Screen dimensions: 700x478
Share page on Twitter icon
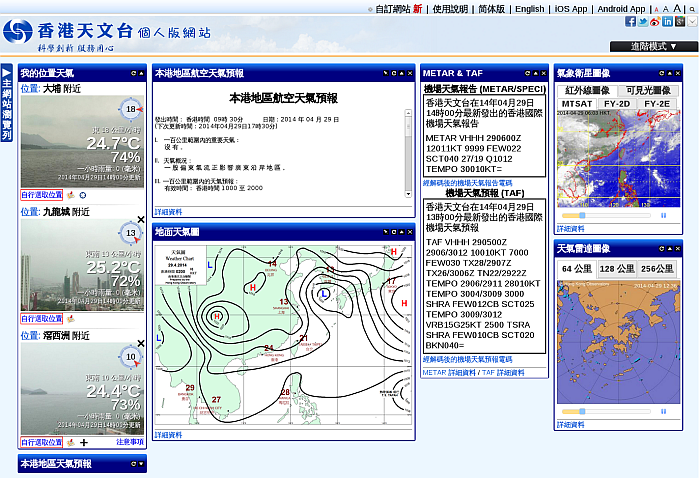point(642,21)
